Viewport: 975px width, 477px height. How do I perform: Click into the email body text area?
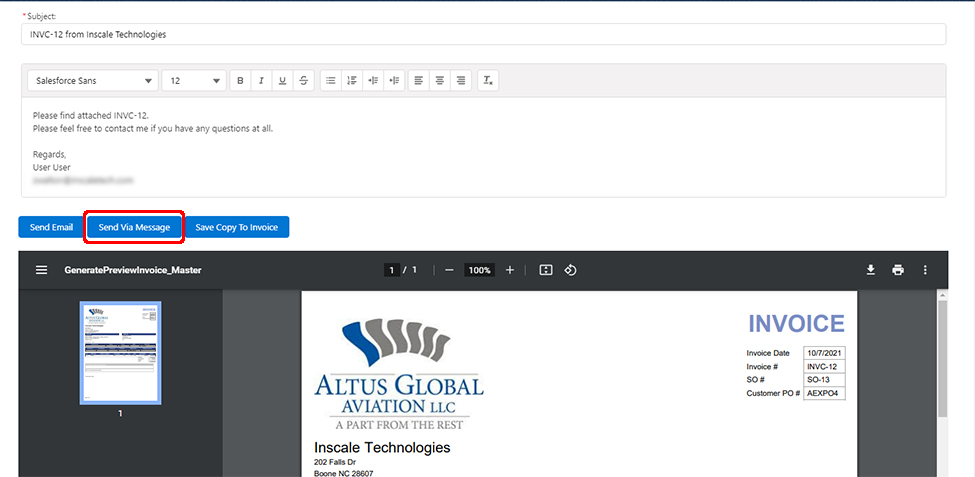click(x=484, y=147)
